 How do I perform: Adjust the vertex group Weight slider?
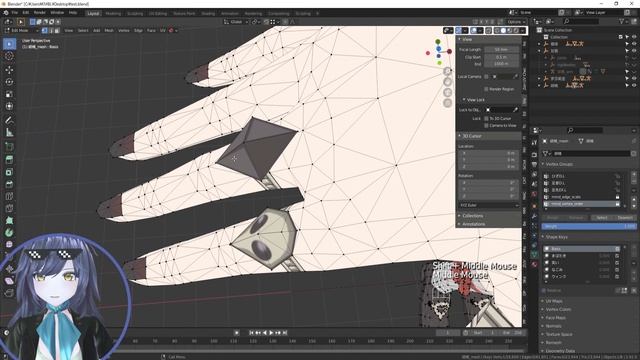tap(589, 226)
